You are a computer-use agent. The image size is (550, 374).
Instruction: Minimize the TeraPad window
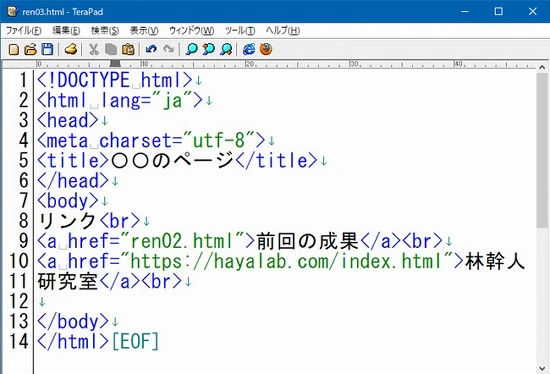tap(465, 11)
